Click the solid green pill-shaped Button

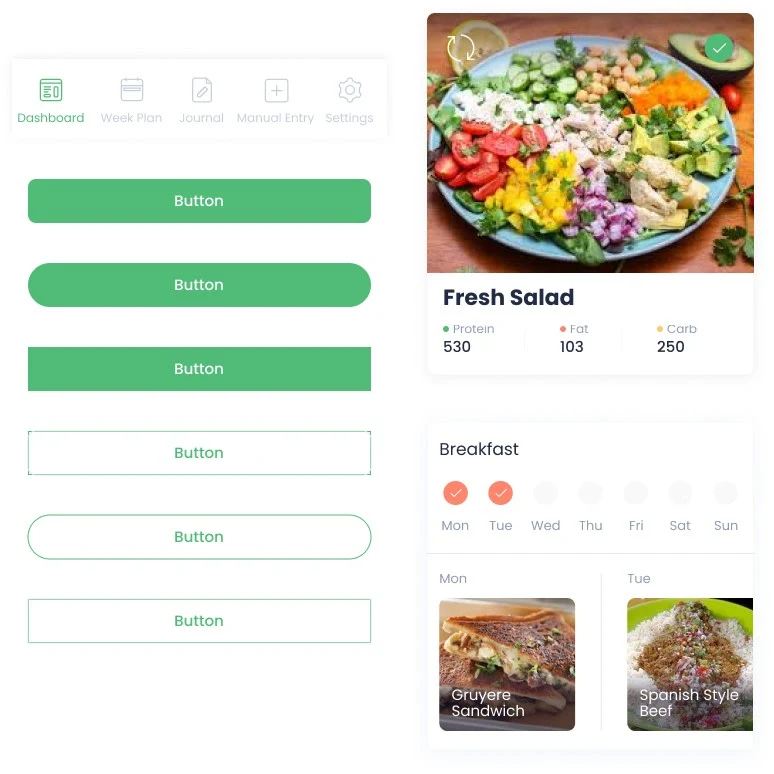pyautogui.click(x=199, y=285)
